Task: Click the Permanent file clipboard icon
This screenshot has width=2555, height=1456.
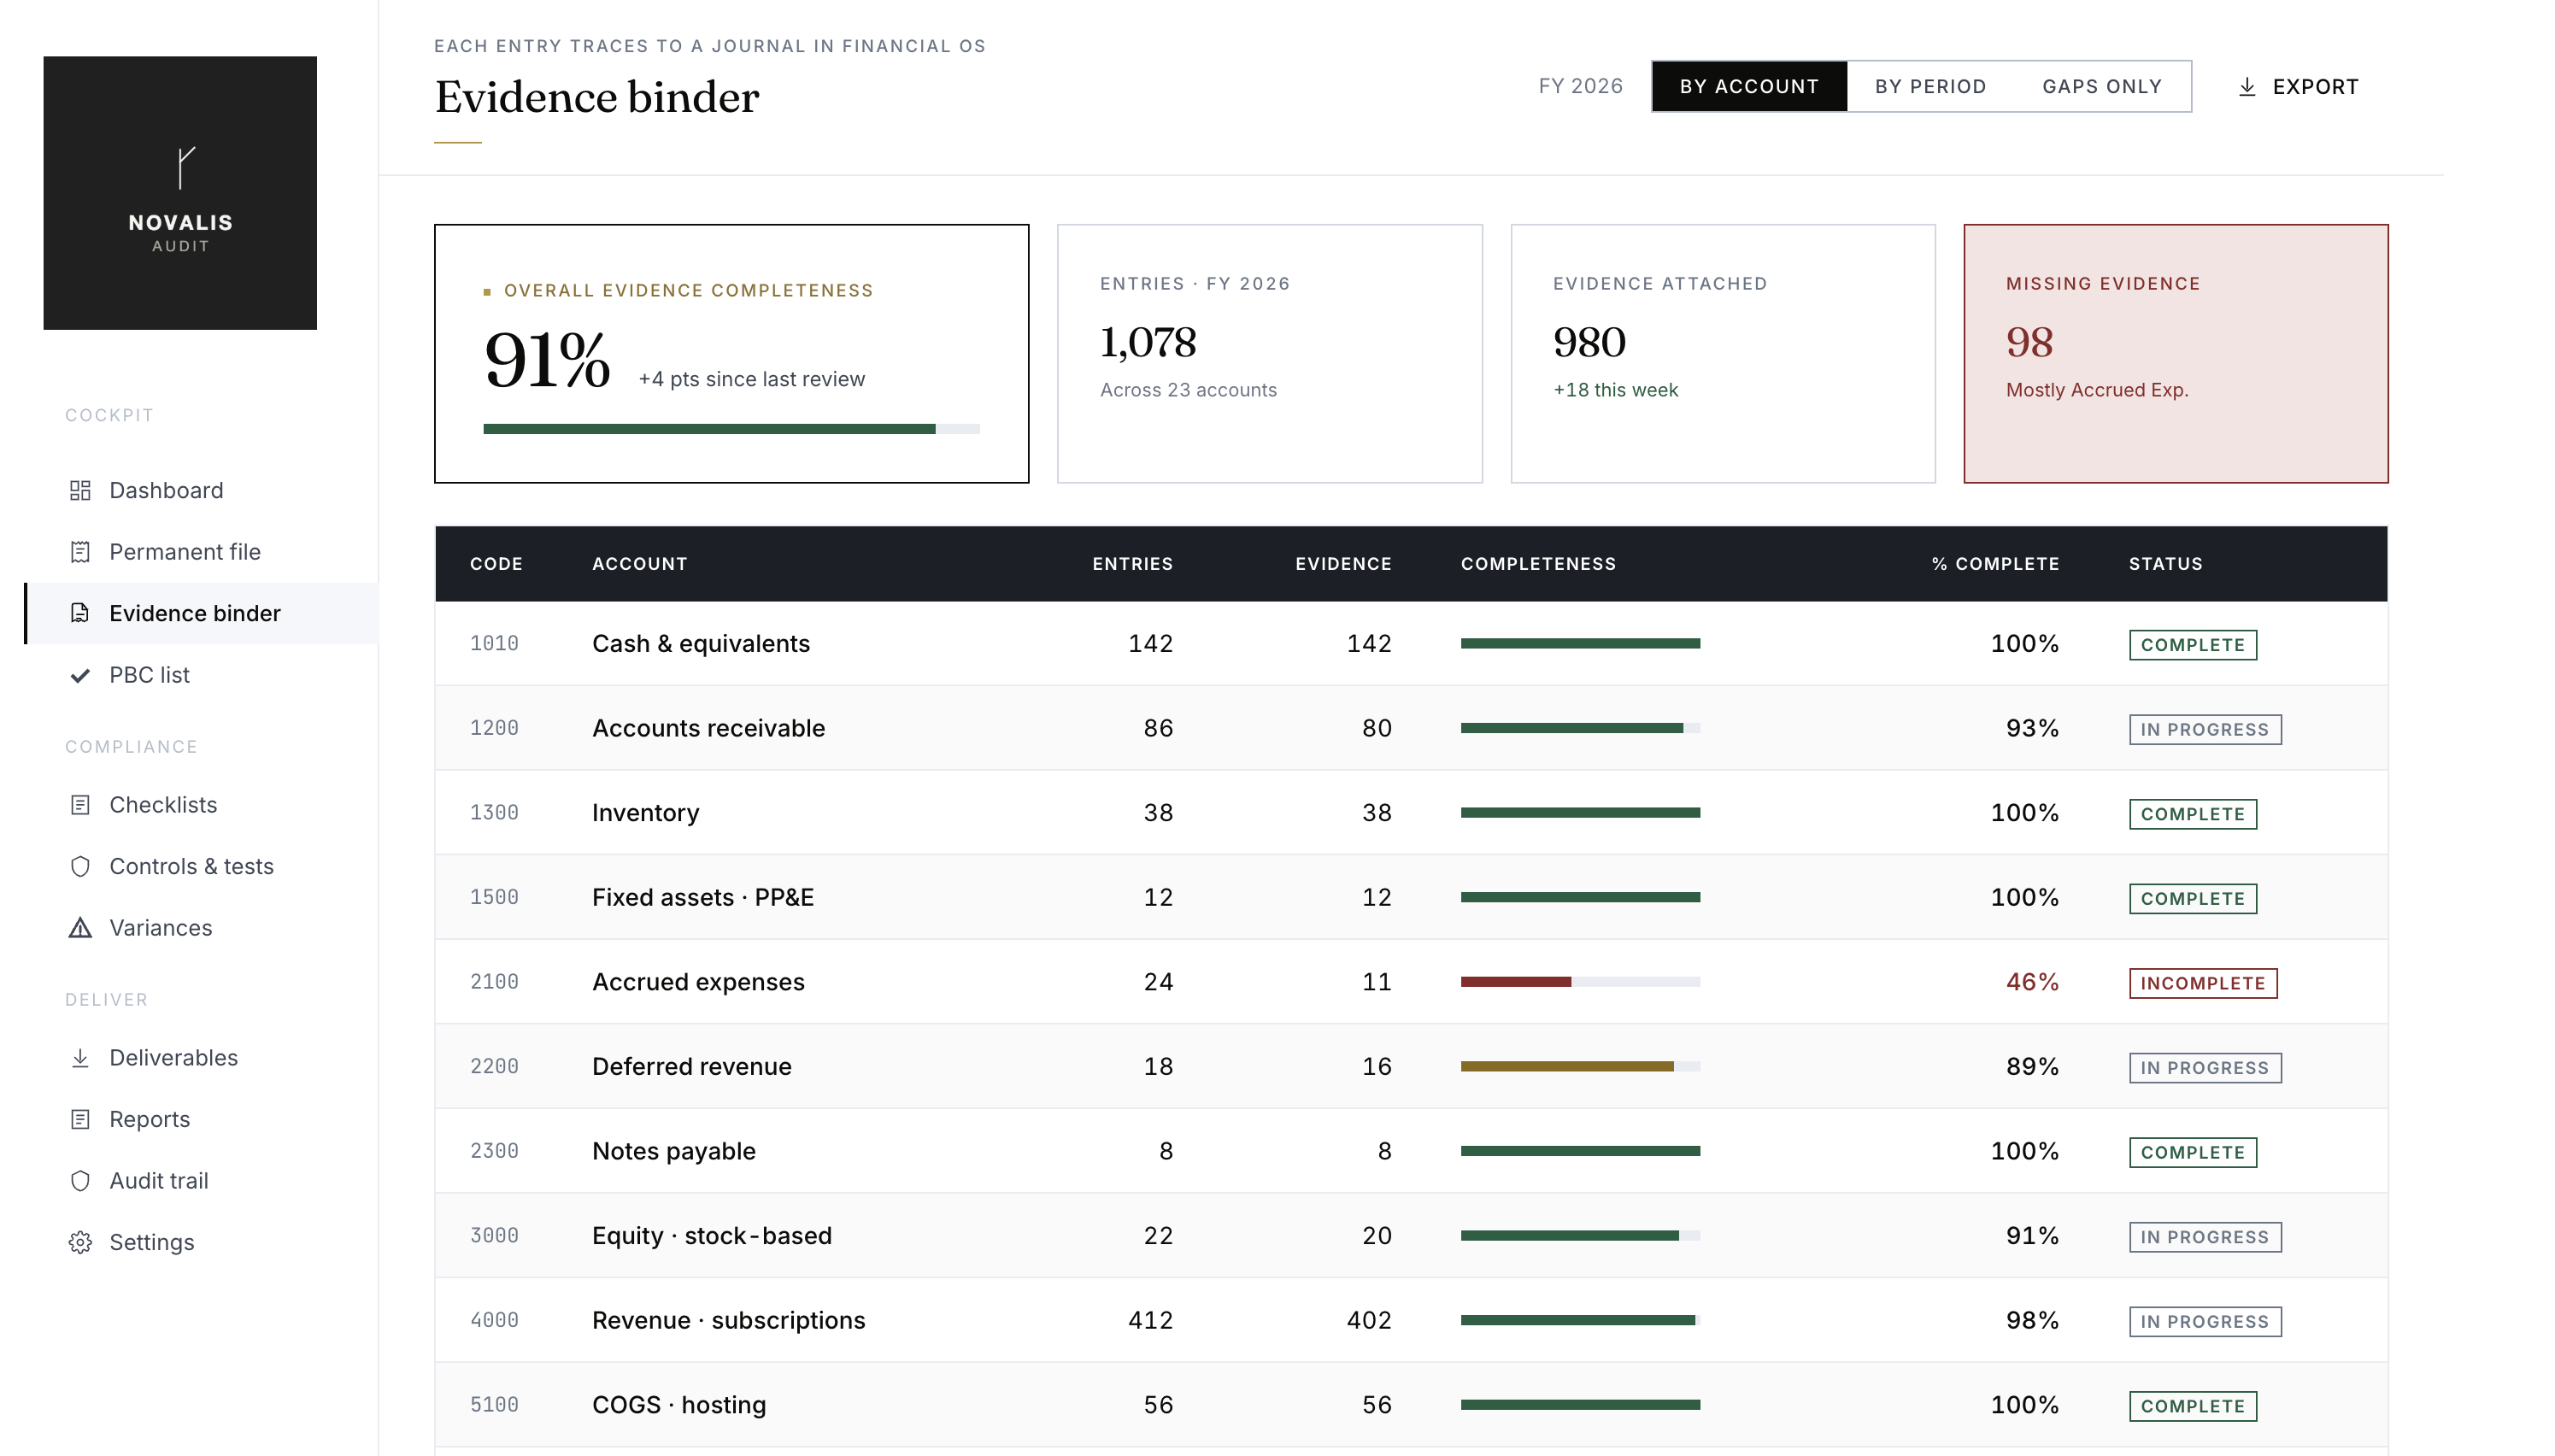Action: [80, 552]
